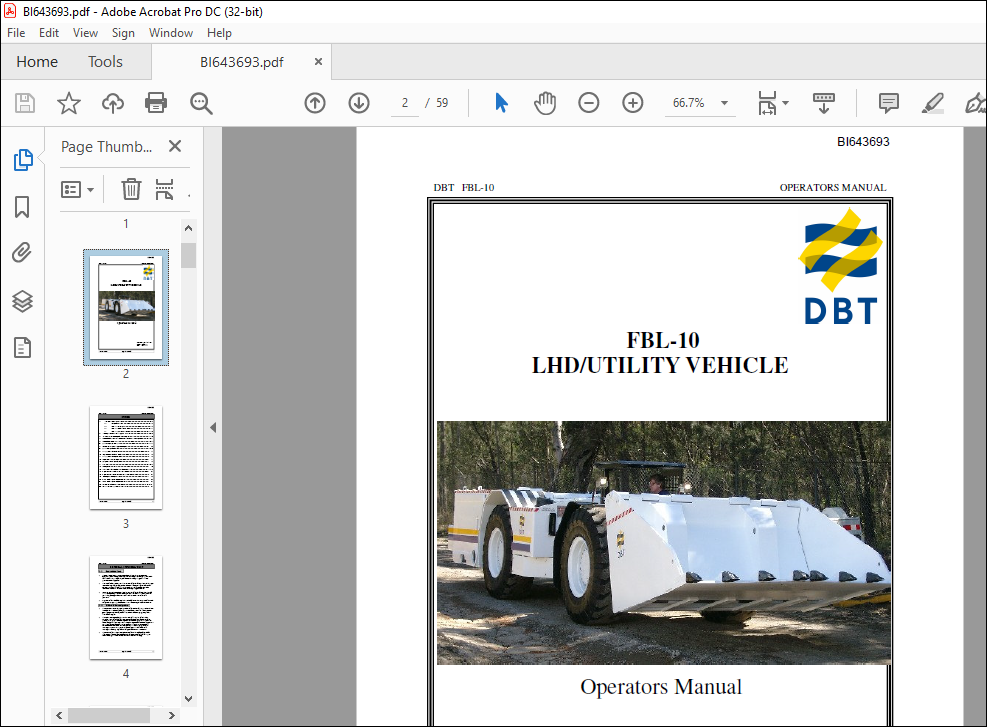Image resolution: width=987 pixels, height=727 pixels.
Task: Open the Window menu
Action: click(x=171, y=33)
